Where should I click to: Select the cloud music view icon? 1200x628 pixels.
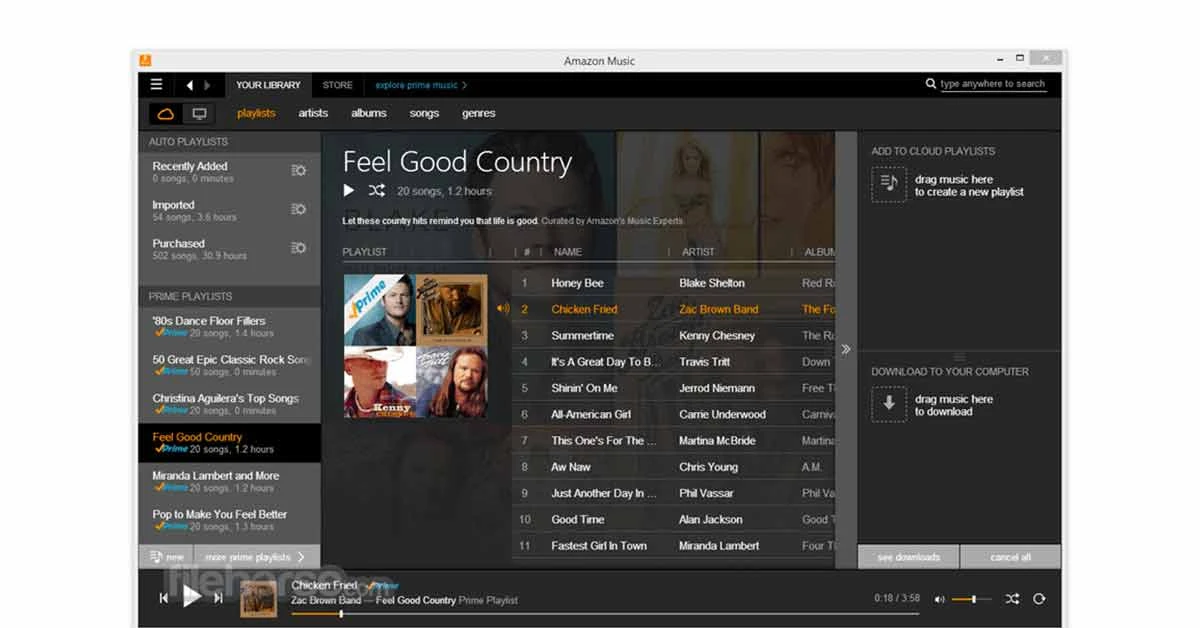(165, 113)
